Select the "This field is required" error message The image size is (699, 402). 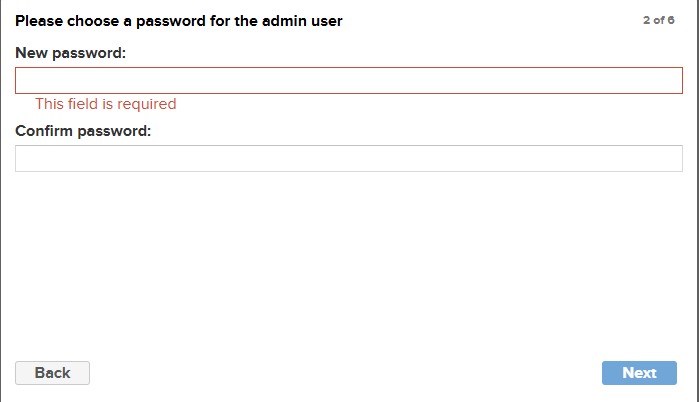pos(105,104)
